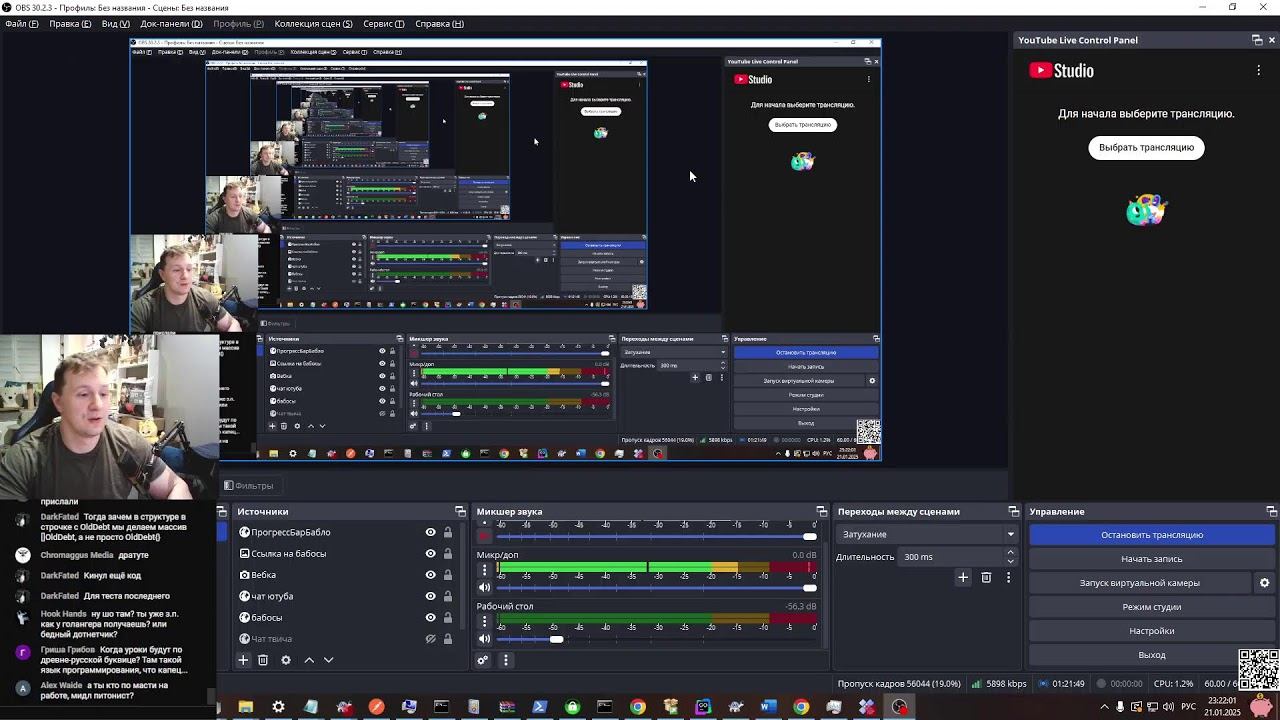Delete selected source with the trash icon
The height and width of the screenshot is (720, 1280).
[x=263, y=660]
